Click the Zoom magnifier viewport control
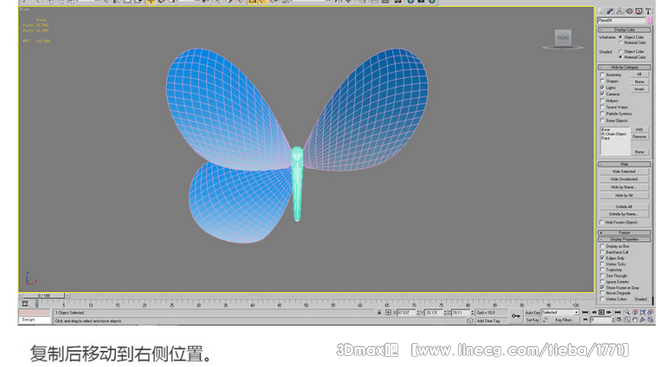The height and width of the screenshot is (367, 658). (x=627, y=312)
